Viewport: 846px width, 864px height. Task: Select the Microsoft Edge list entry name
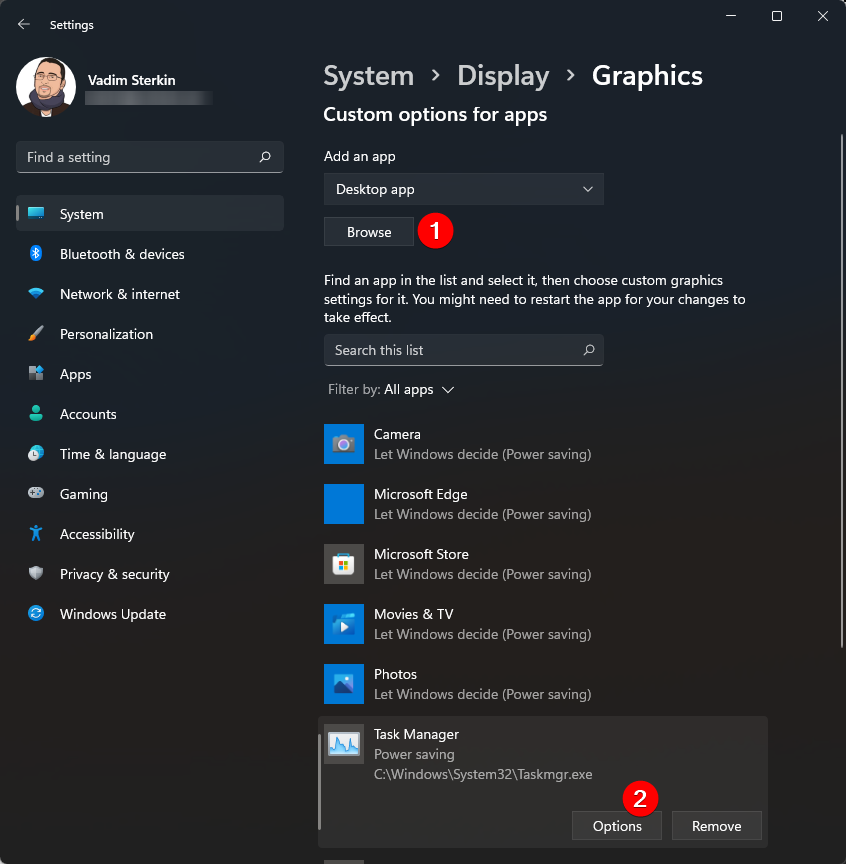pyautogui.click(x=421, y=494)
